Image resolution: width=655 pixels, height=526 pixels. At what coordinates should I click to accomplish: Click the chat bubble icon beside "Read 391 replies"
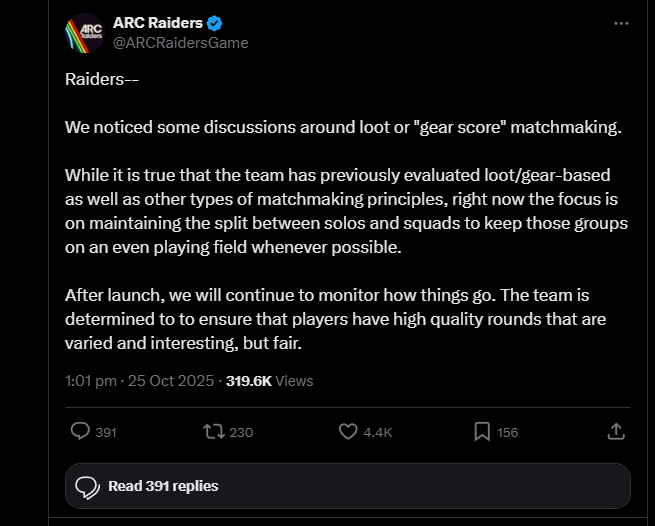pyautogui.click(x=88, y=486)
